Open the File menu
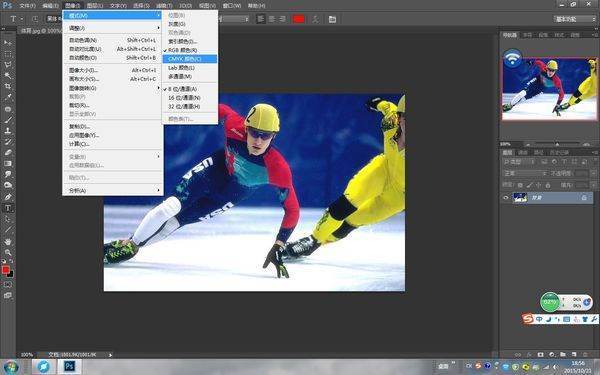Image resolution: width=600 pixels, height=375 pixels. coord(27,6)
